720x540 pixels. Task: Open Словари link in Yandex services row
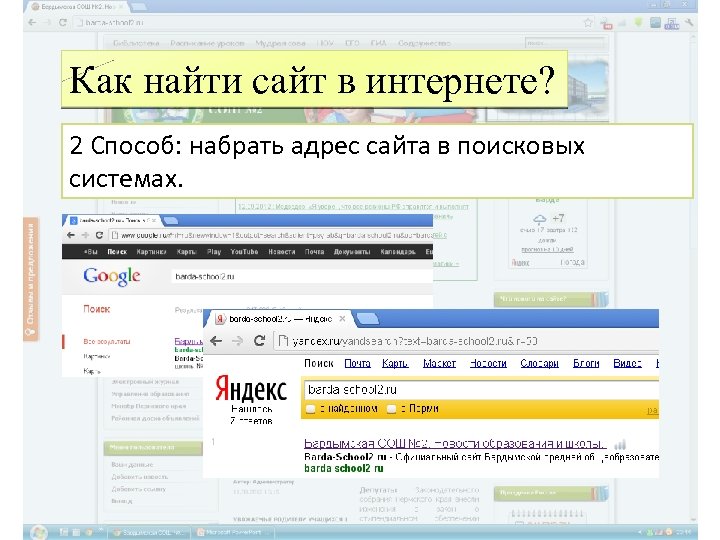pyautogui.click(x=540, y=363)
